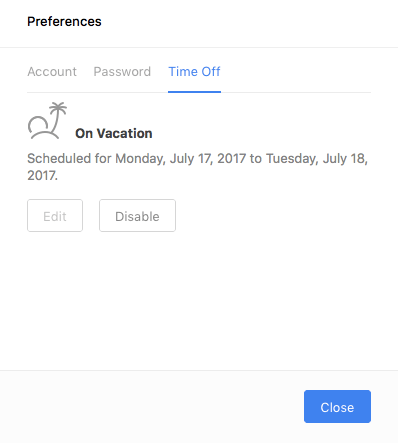
Task: Click the Preferences dialog title
Action: pos(64,22)
